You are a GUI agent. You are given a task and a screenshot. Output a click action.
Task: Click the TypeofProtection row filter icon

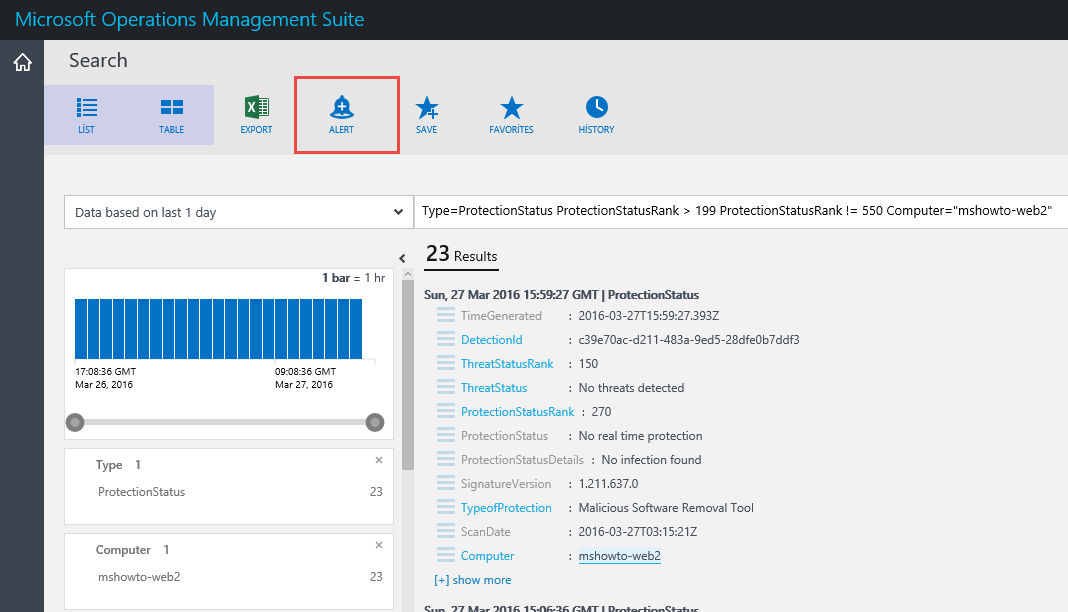(445, 506)
